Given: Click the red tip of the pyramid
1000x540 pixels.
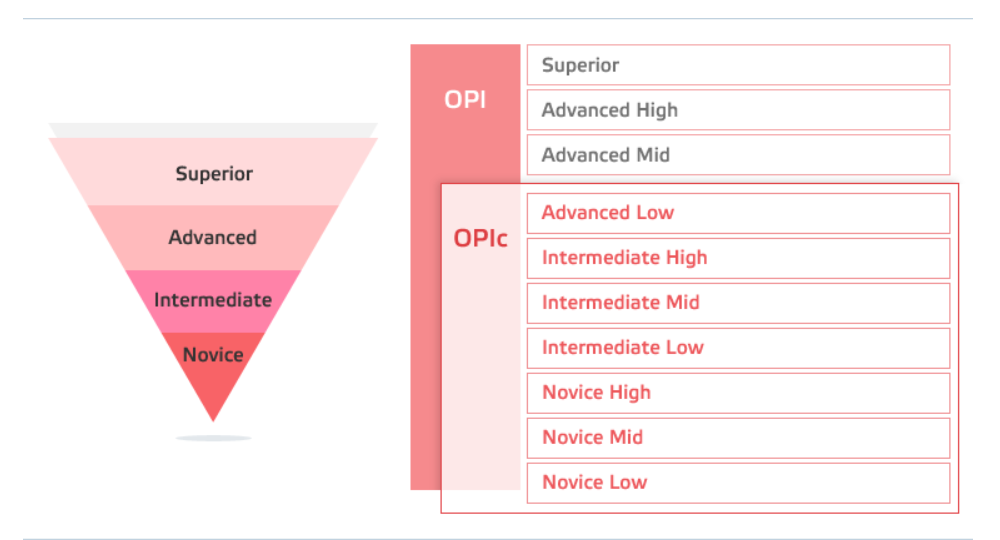Looking at the screenshot, I should tap(213, 398).
